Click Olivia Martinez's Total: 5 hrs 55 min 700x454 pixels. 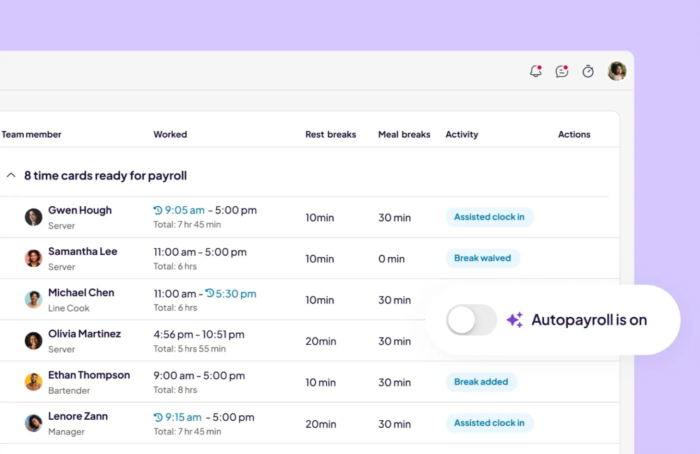189,349
